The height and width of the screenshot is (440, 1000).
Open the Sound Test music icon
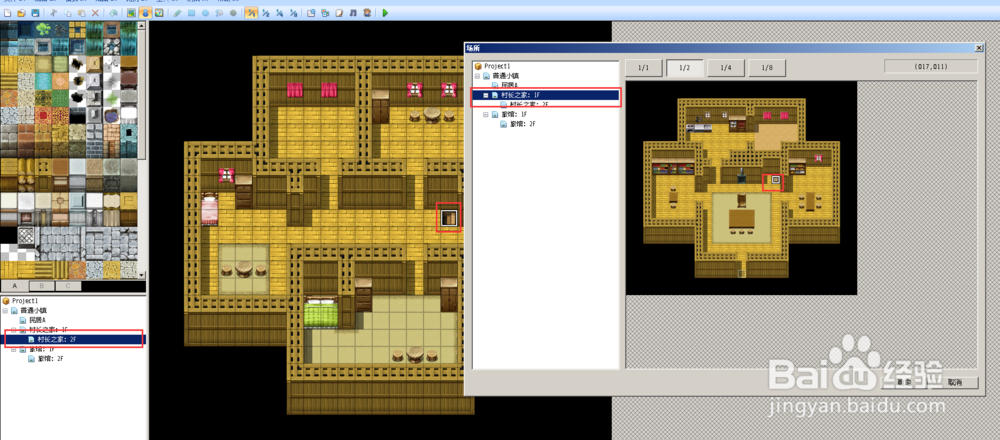click(x=353, y=13)
